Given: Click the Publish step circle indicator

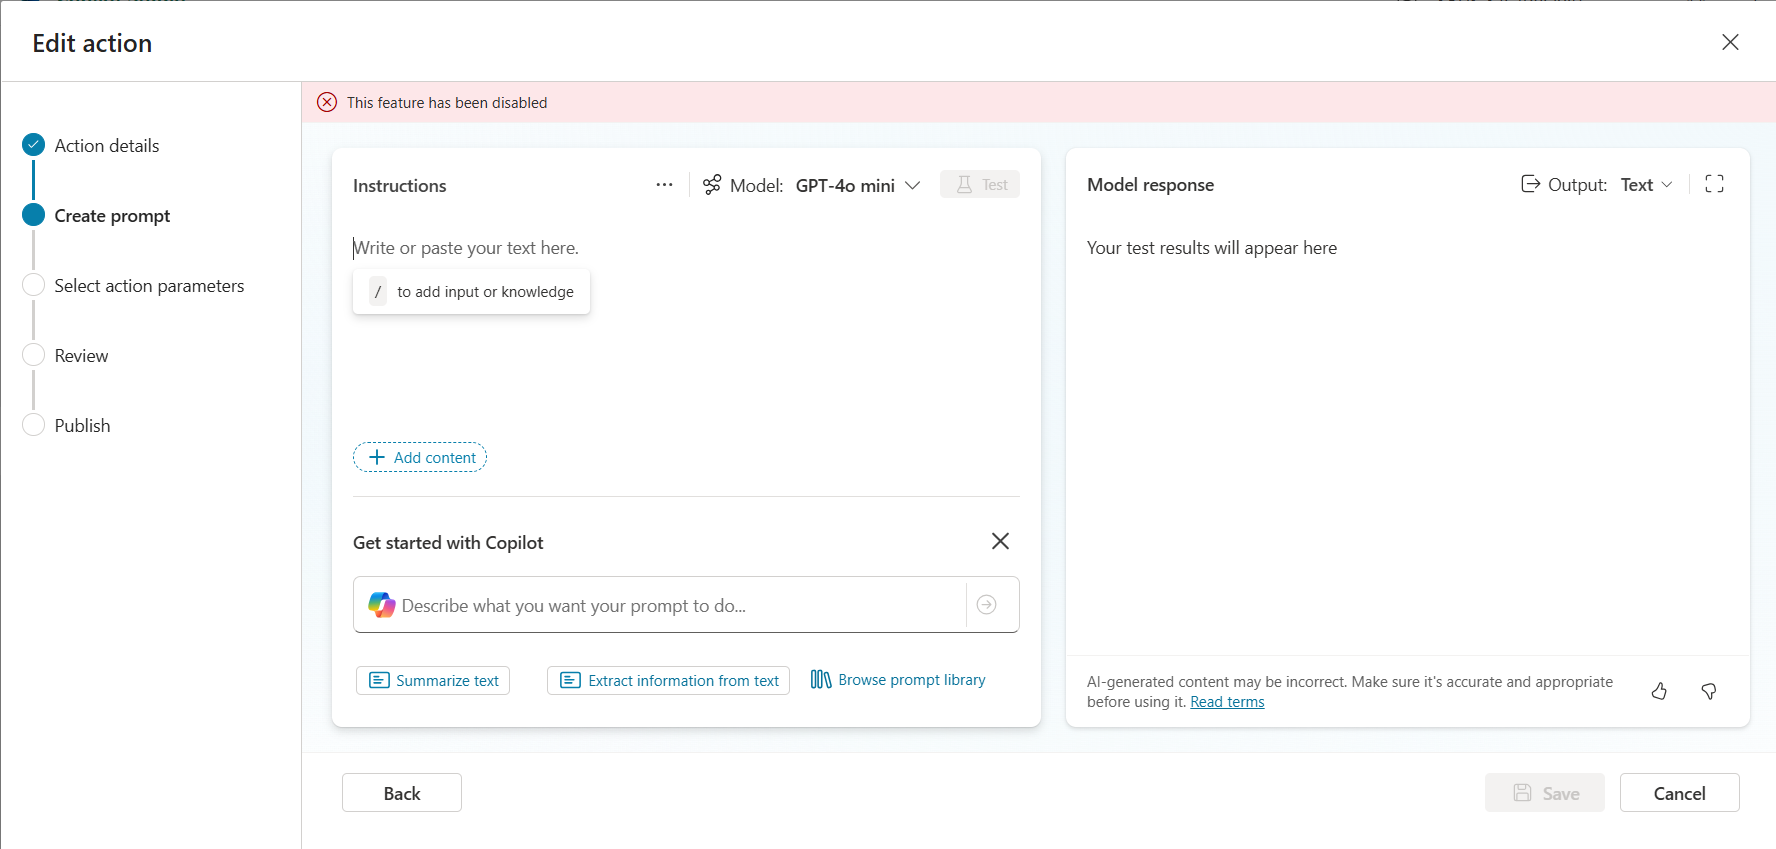Looking at the screenshot, I should coord(33,425).
